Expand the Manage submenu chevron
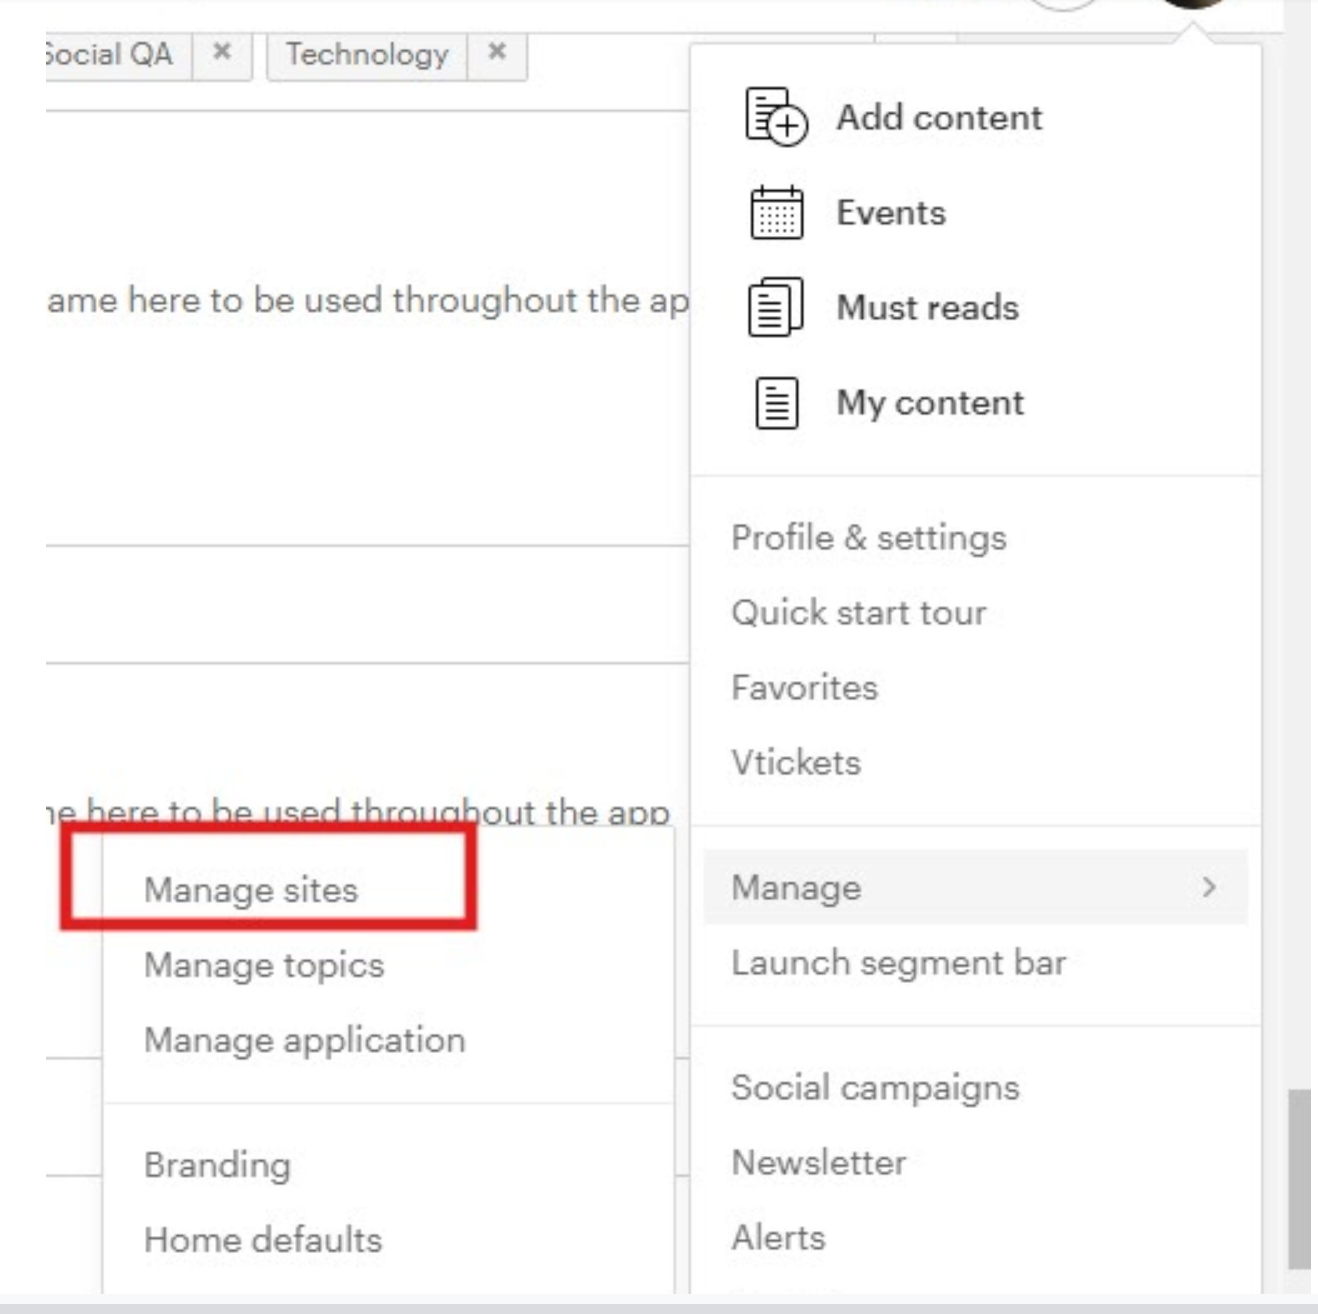Viewport: 1318px width, 1314px height. click(x=1209, y=887)
